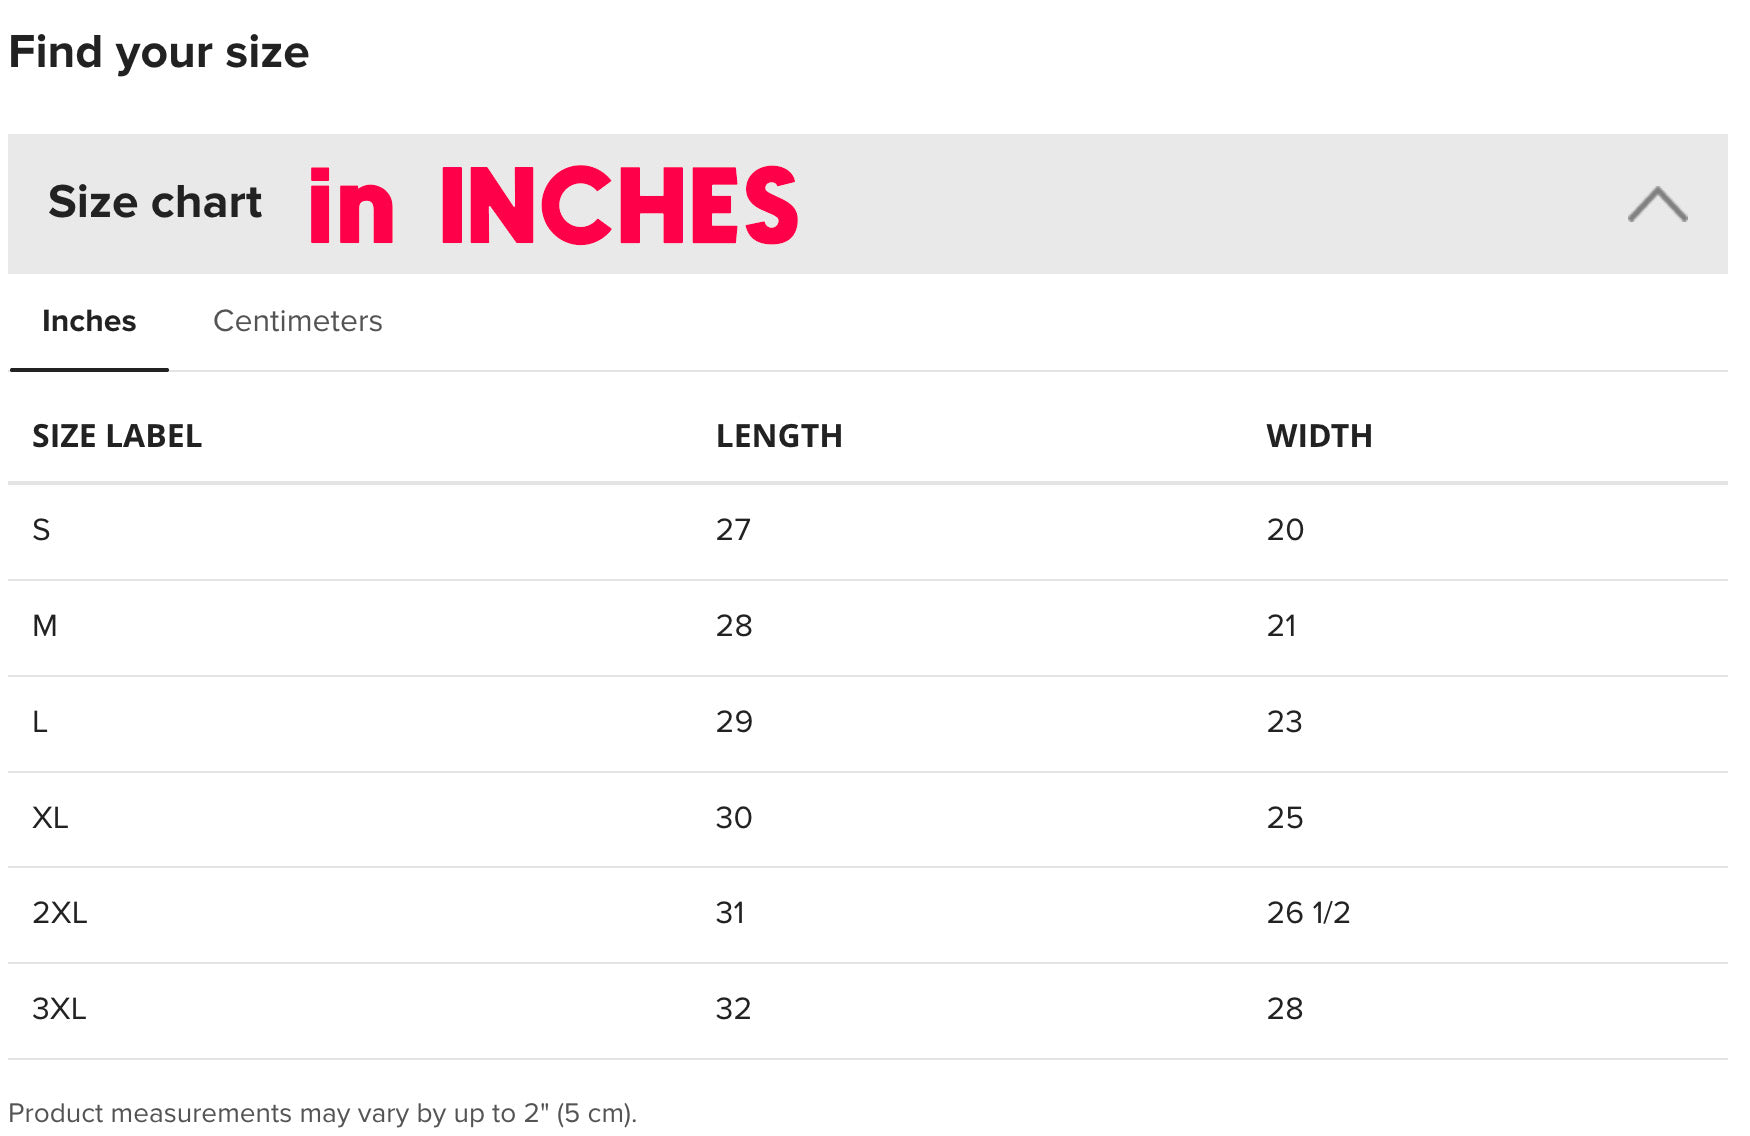Click the 26 1/2 width value
Screen dimensions: 1750x1136
point(1308,913)
